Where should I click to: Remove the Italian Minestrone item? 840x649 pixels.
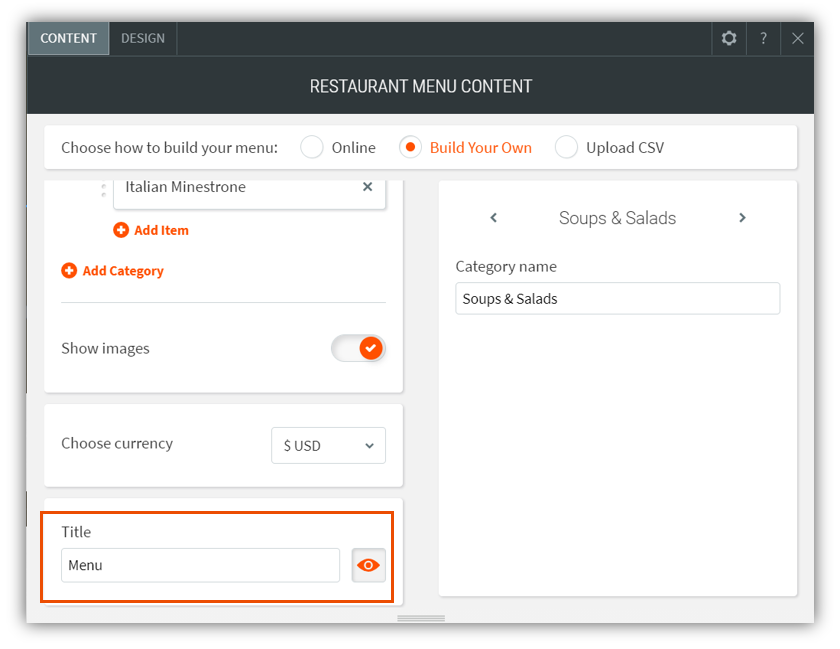click(367, 187)
